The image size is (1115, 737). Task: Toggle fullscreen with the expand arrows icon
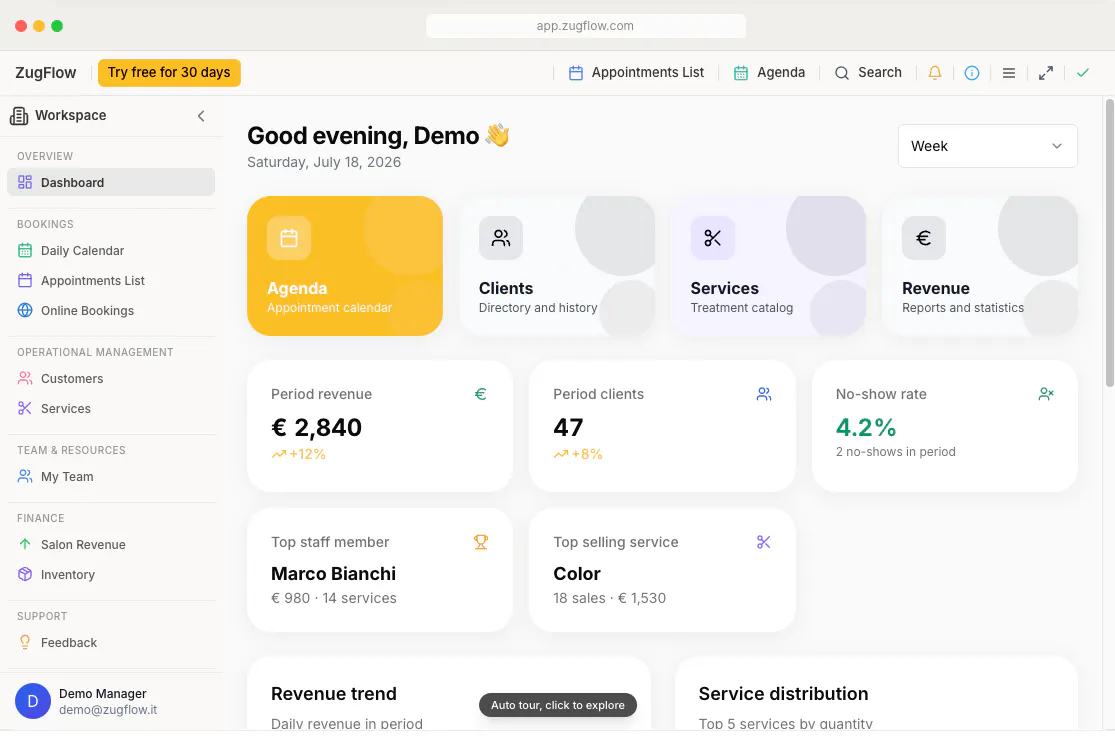coord(1045,73)
